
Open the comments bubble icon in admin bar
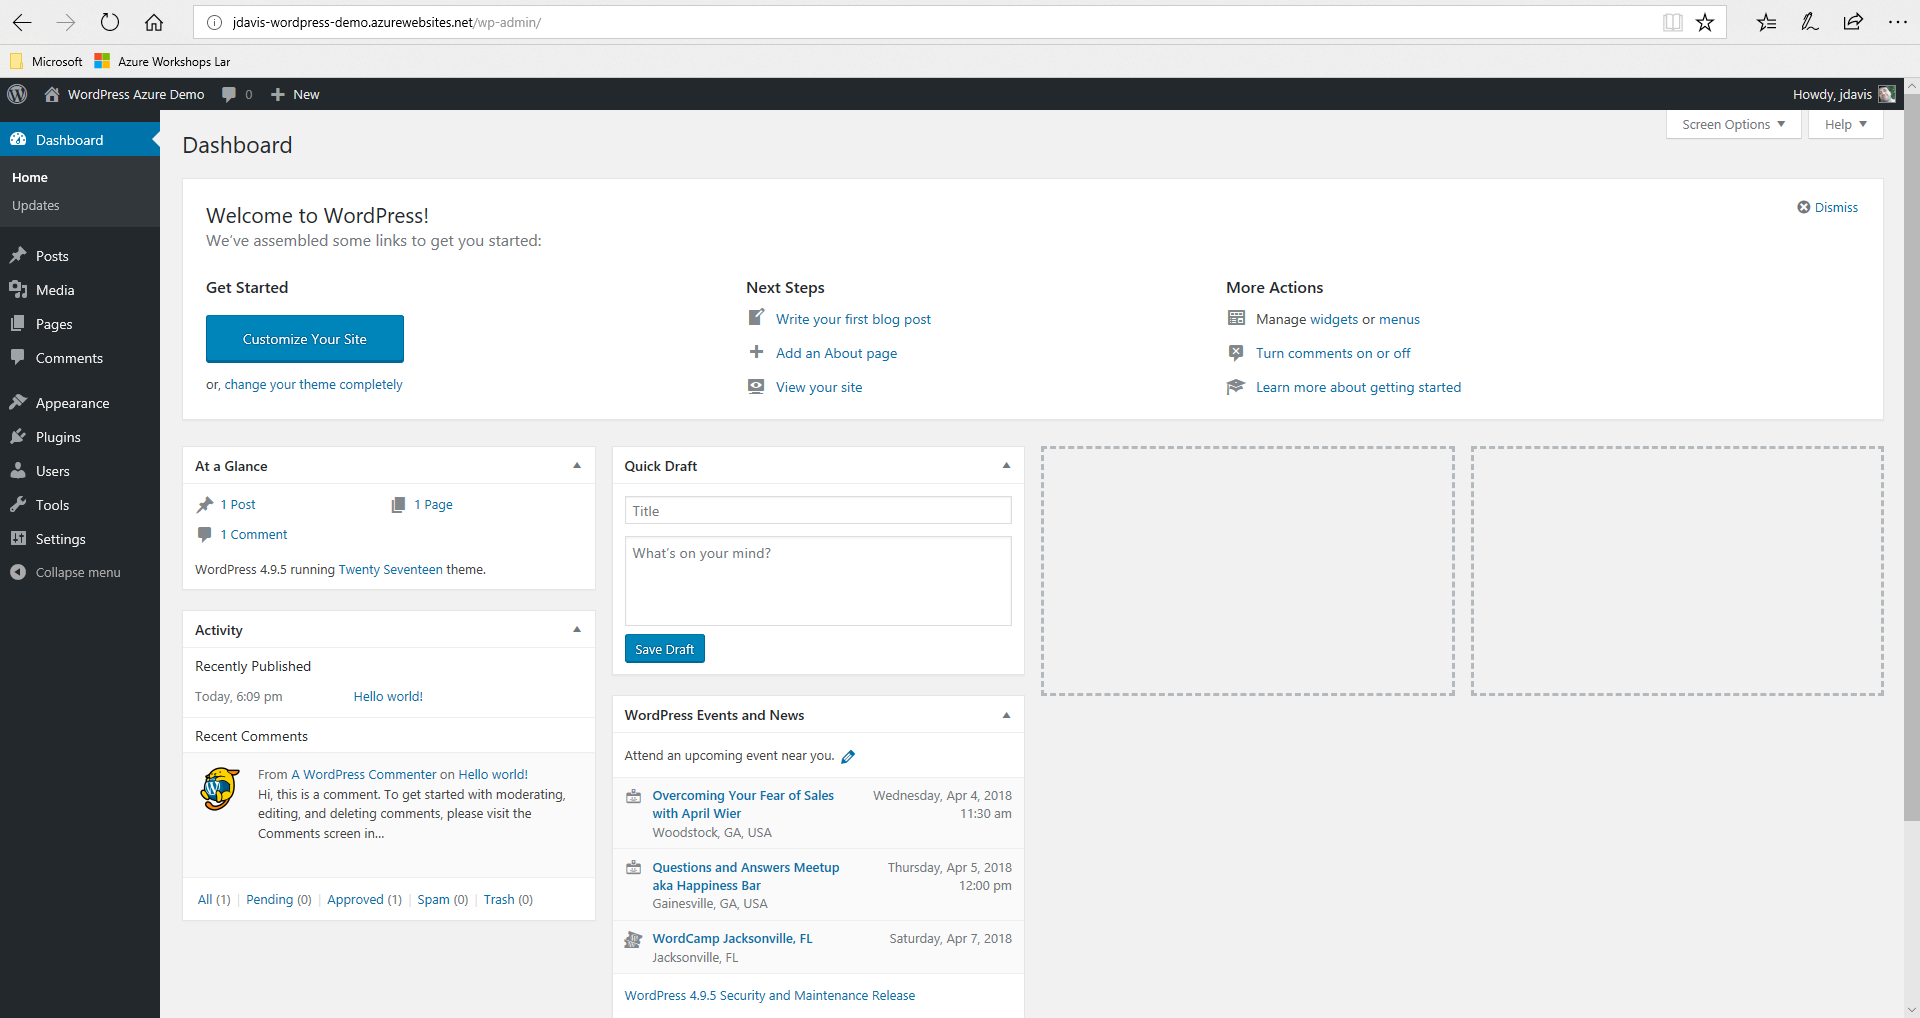point(230,94)
